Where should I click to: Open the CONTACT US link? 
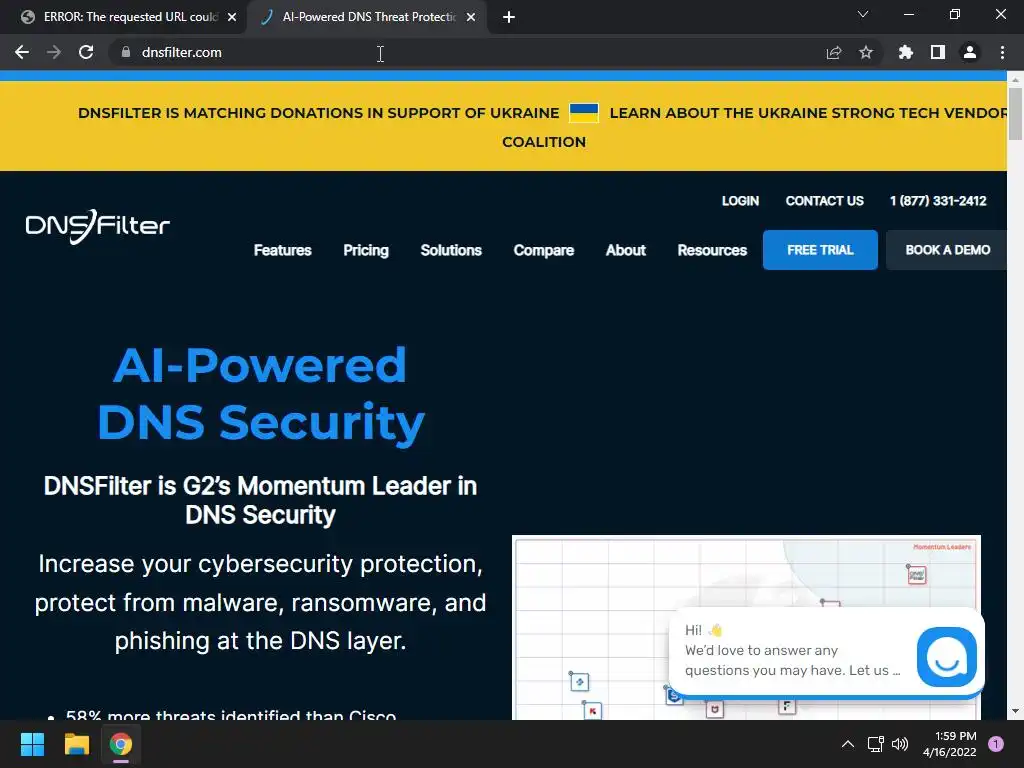(824, 201)
